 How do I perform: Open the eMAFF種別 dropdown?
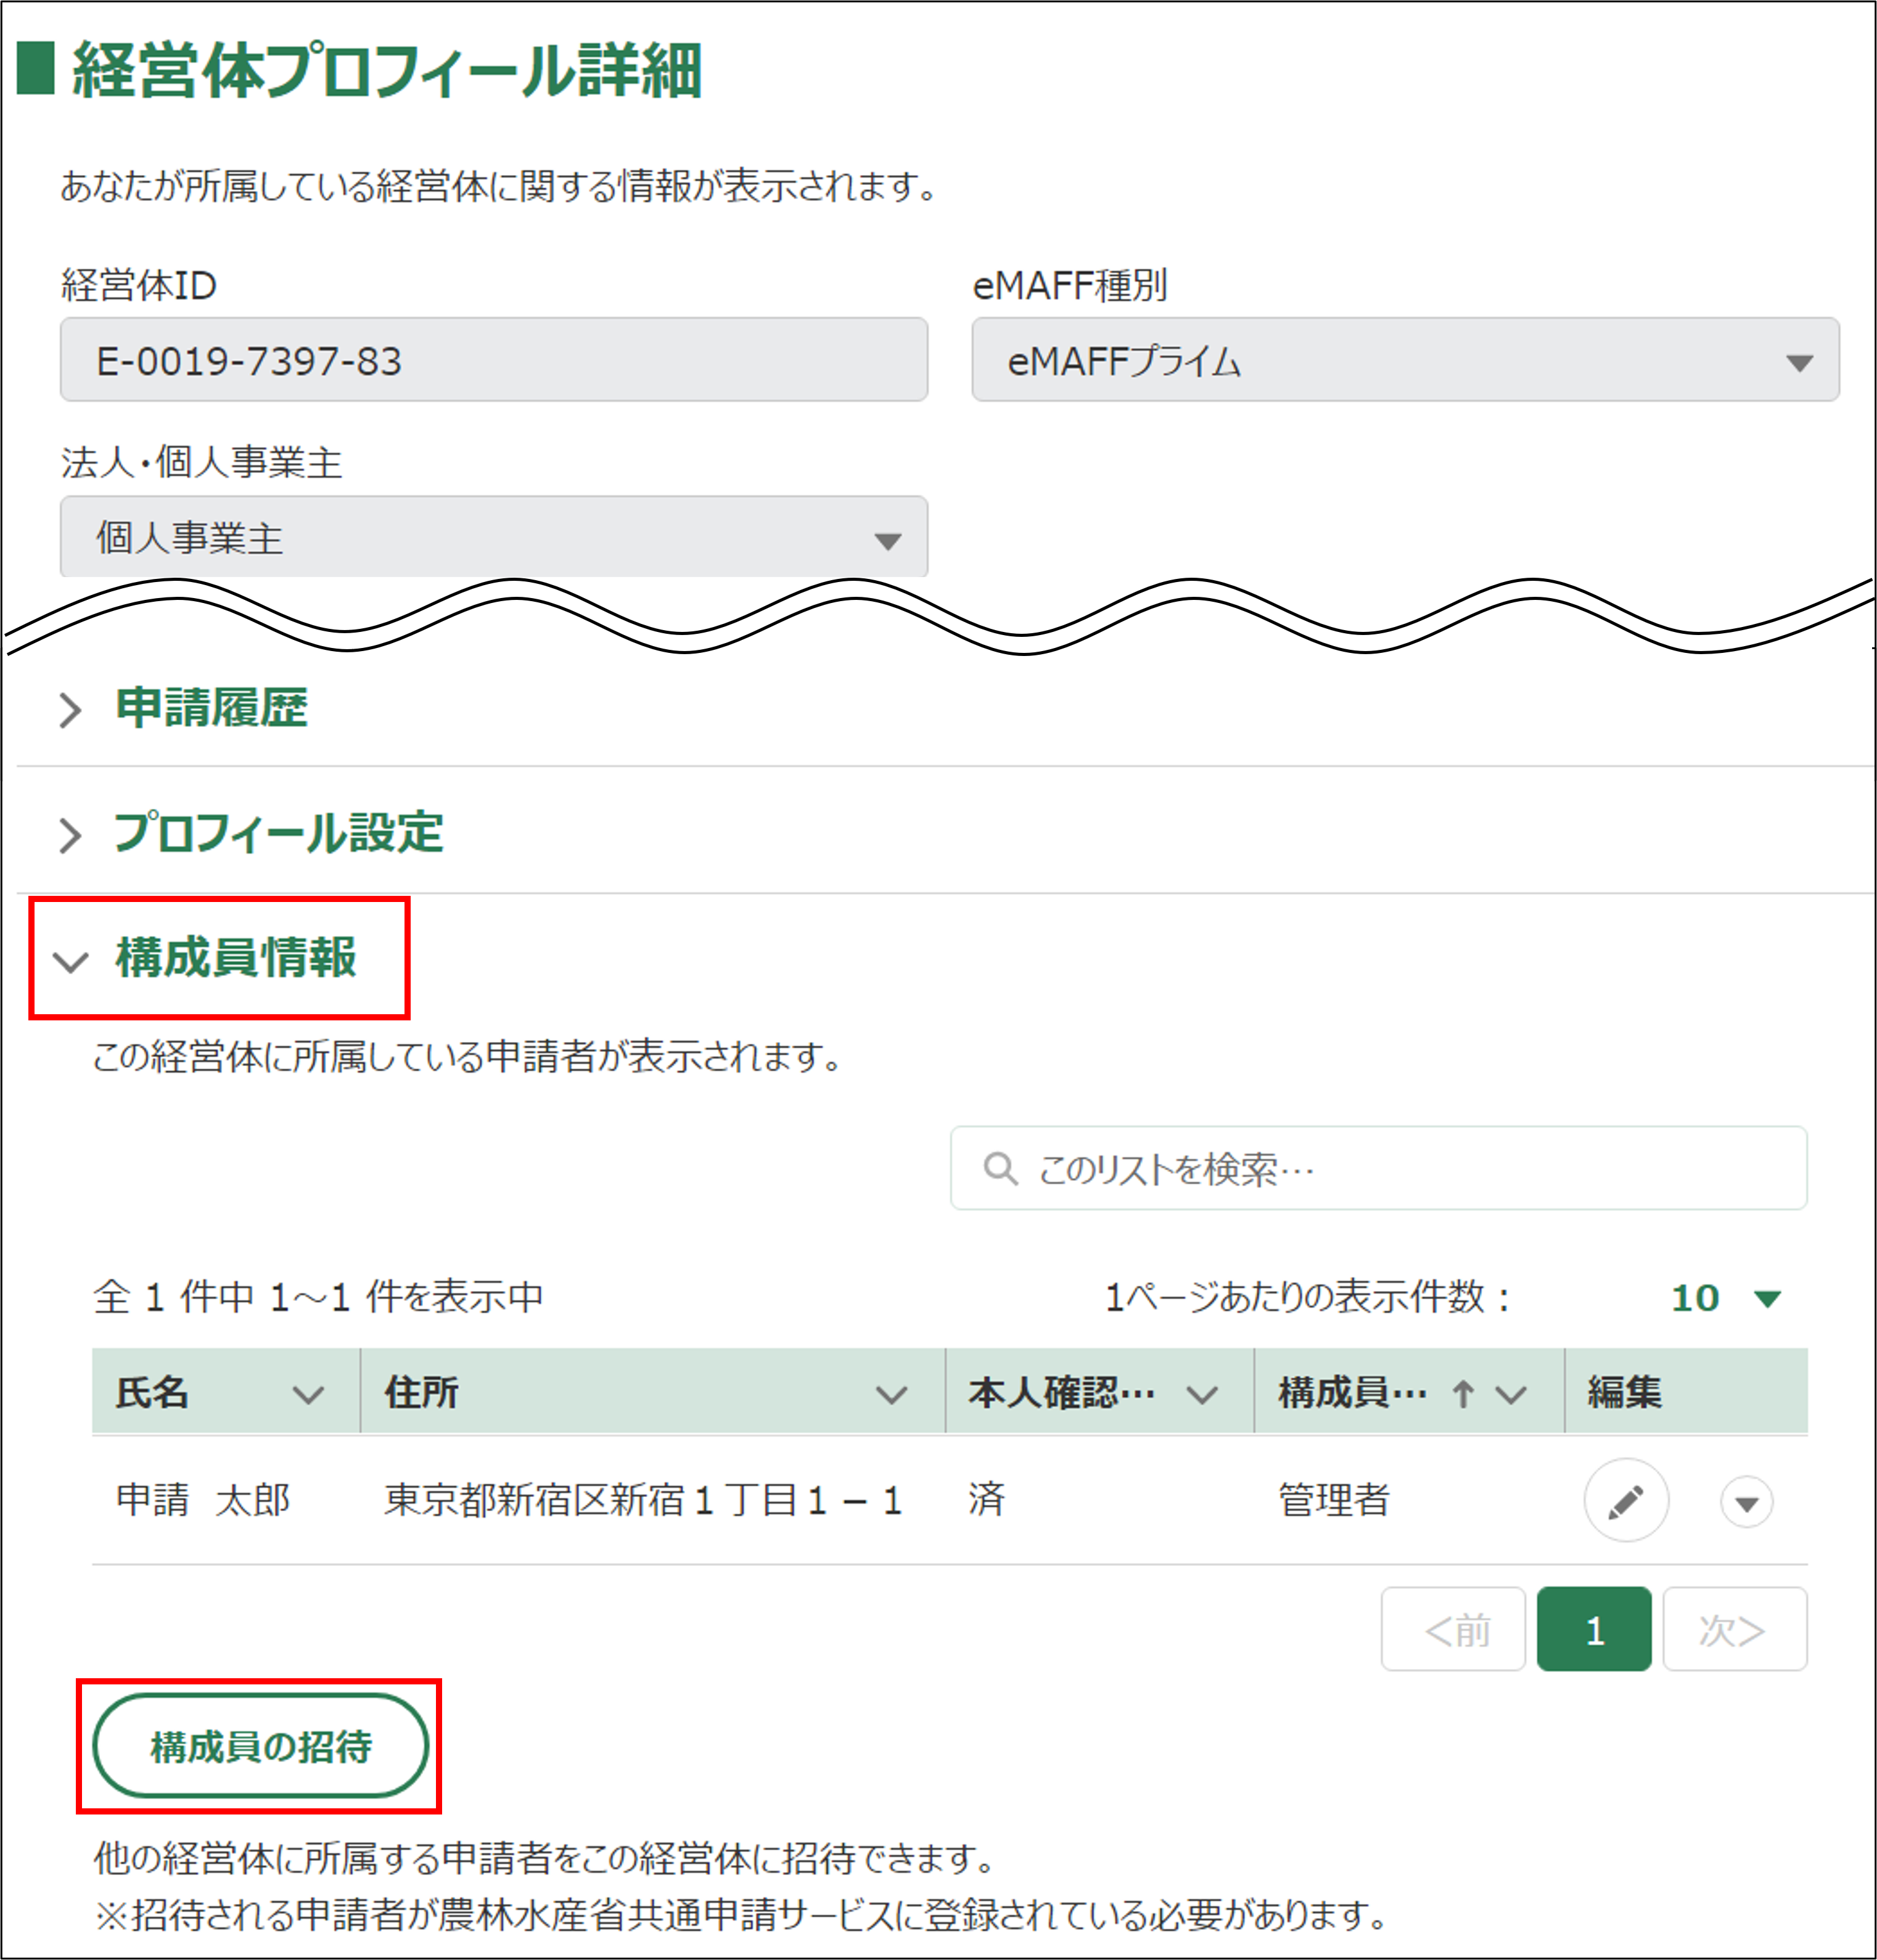[1404, 361]
